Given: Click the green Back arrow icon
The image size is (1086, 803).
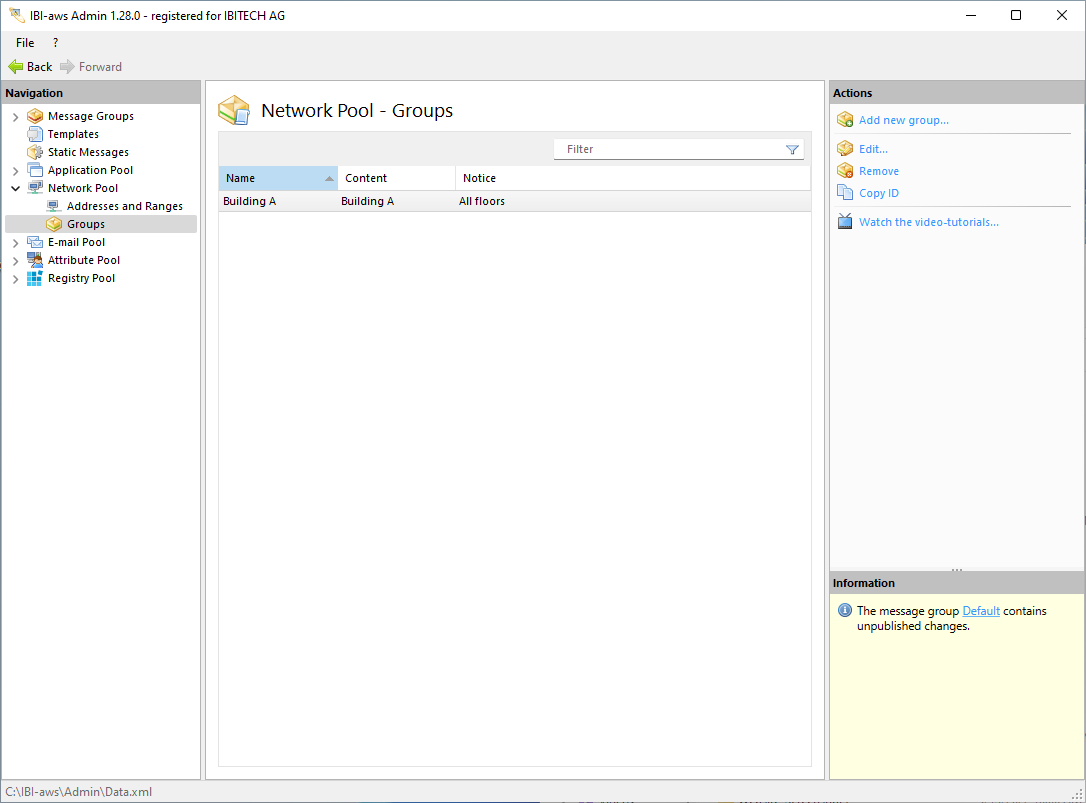Looking at the screenshot, I should click(x=15, y=67).
